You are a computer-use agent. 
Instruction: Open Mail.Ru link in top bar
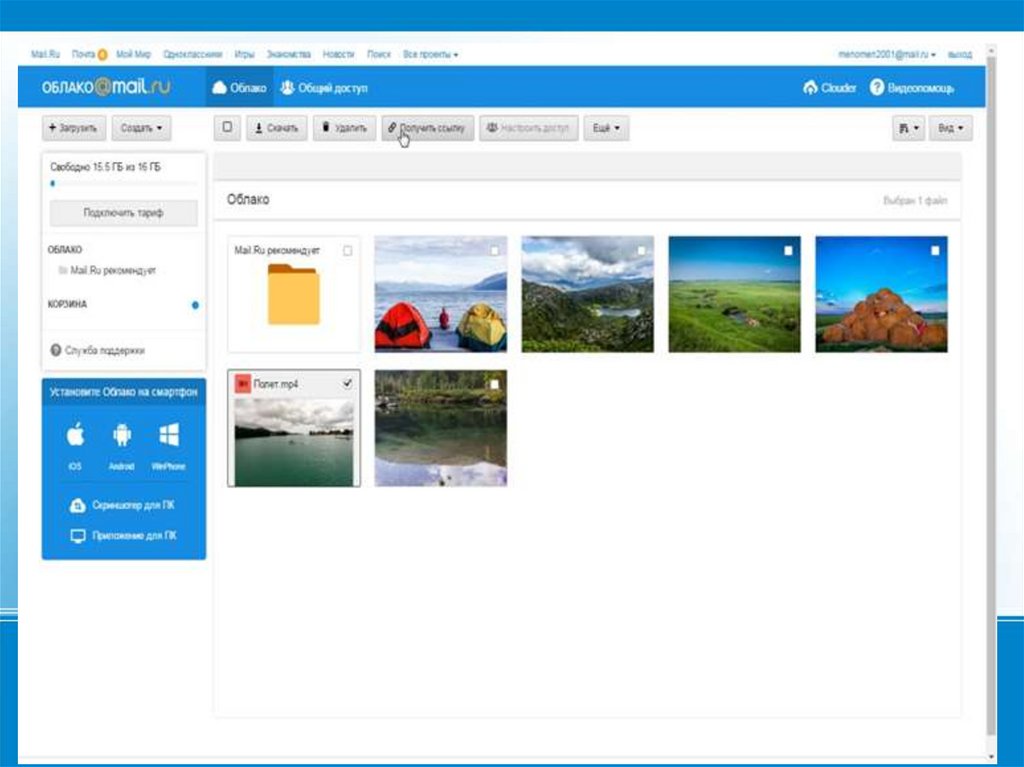[x=45, y=54]
